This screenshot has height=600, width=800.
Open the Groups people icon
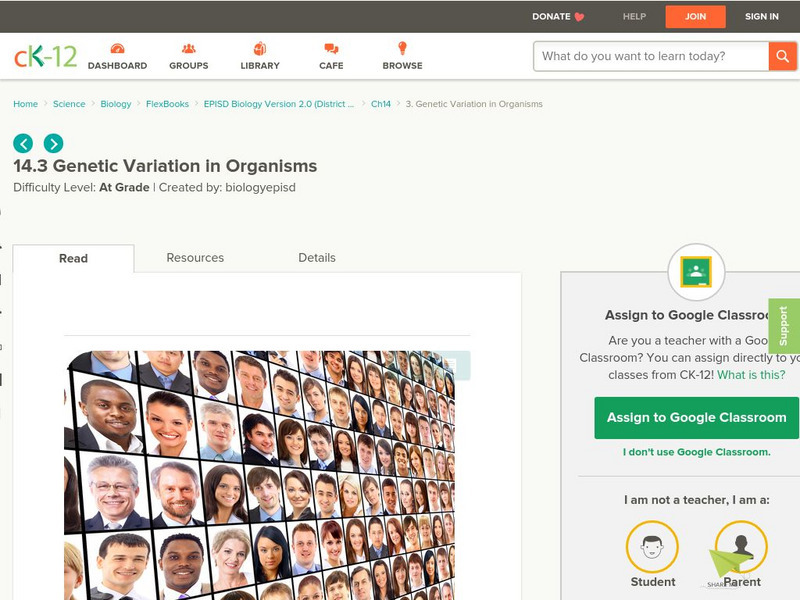189,48
